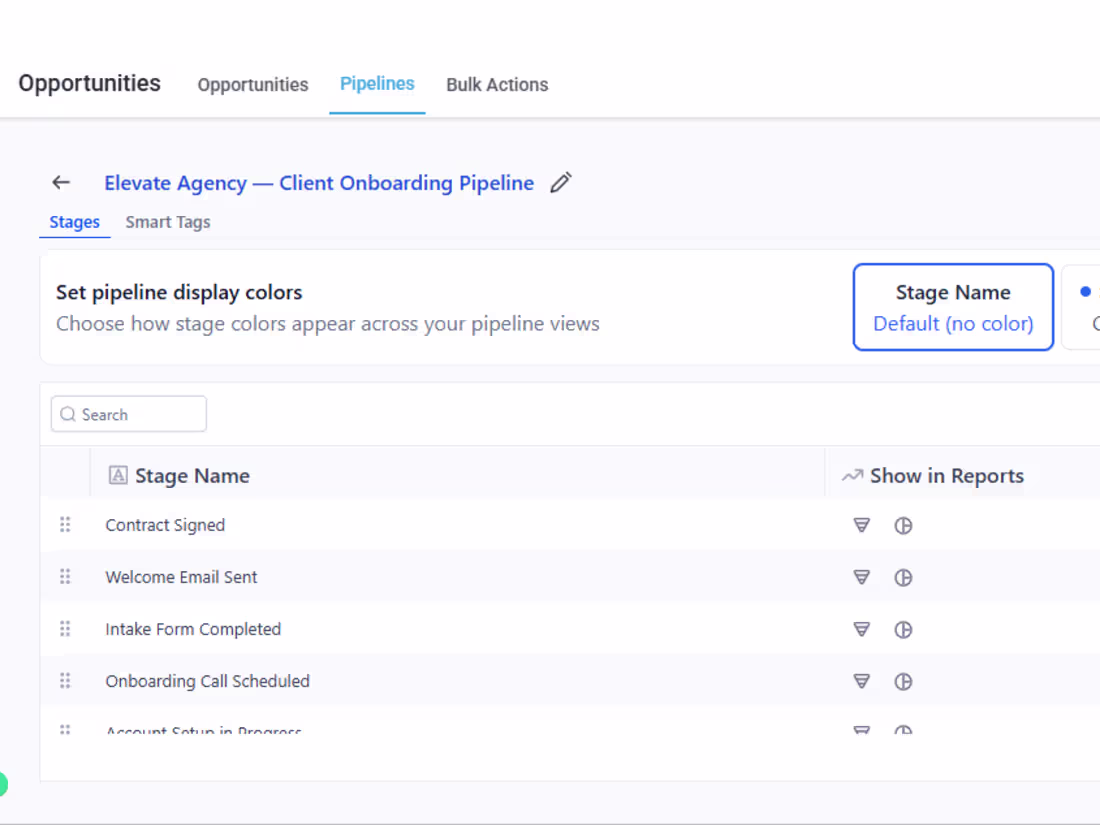Image resolution: width=1100 pixels, height=825 pixels.
Task: Grab the drag handle for Welcome Email Sent
Action: pos(65,577)
